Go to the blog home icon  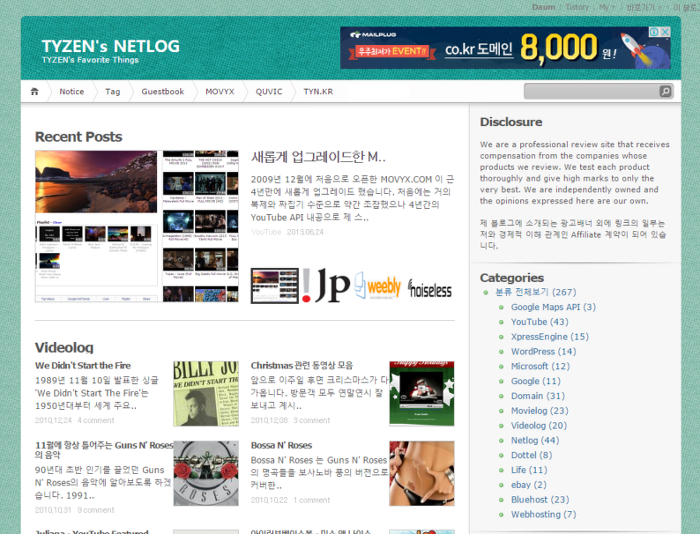click(34, 91)
